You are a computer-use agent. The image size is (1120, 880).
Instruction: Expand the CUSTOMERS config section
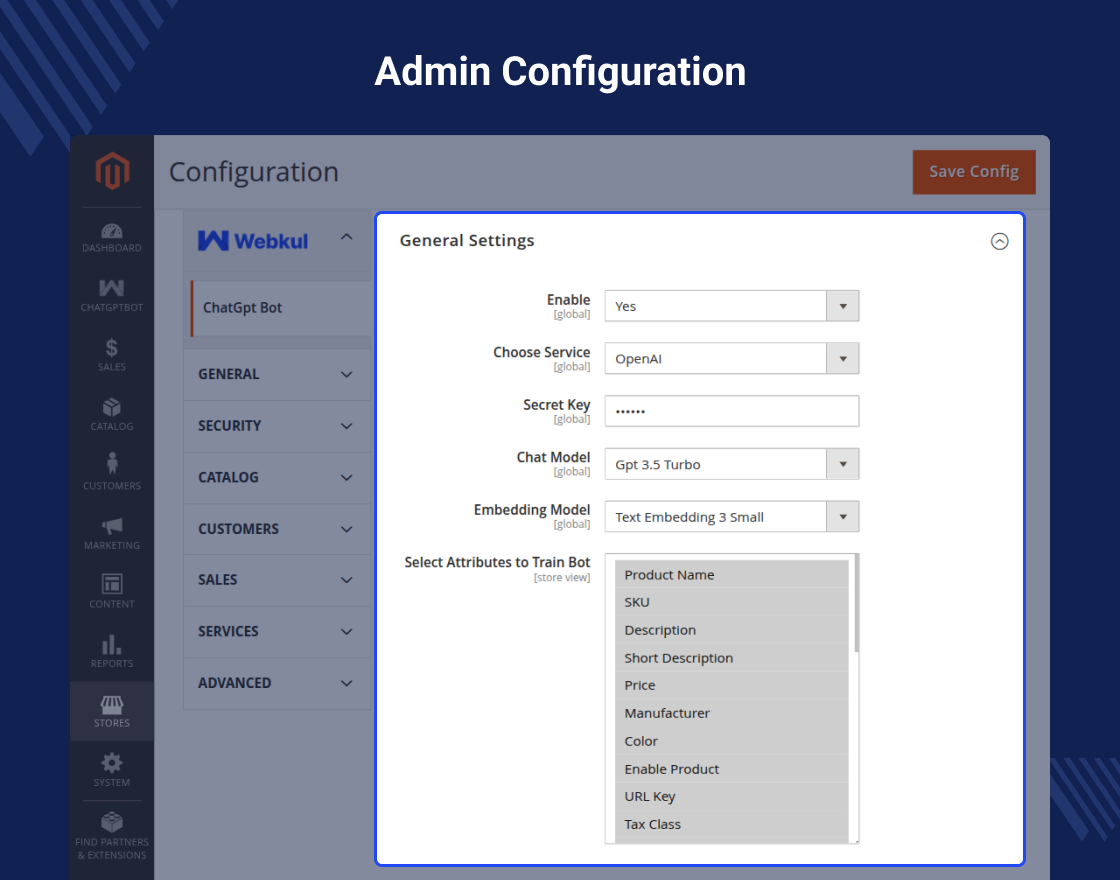(277, 529)
